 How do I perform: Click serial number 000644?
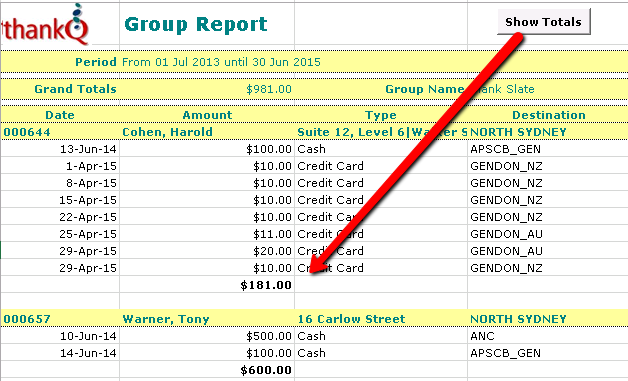click(x=27, y=132)
